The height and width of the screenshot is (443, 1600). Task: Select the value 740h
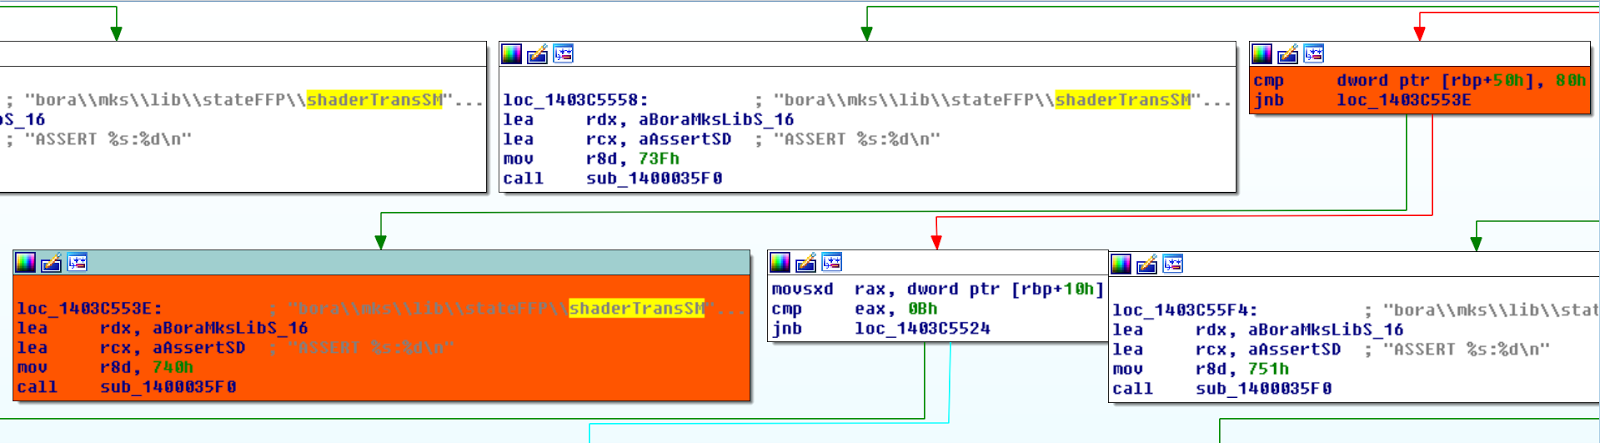point(173,367)
